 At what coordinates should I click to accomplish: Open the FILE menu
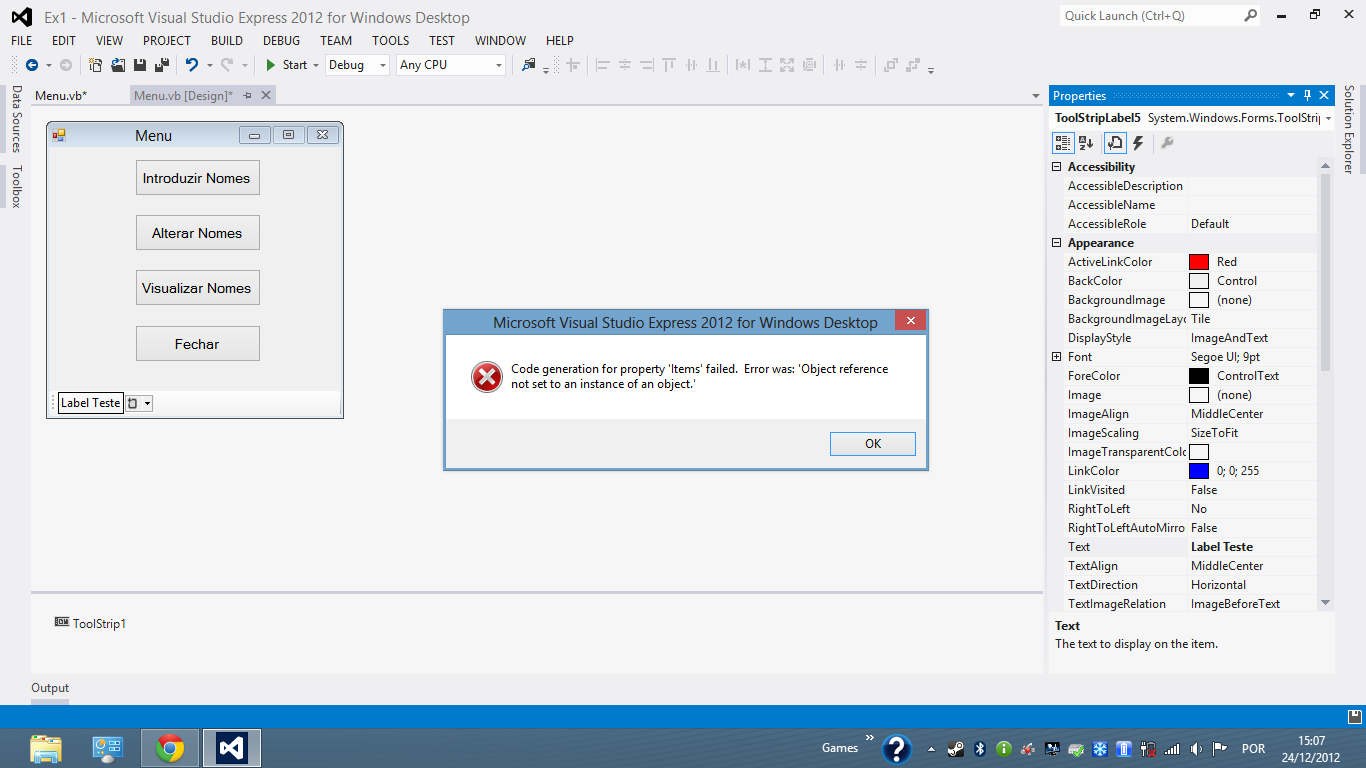22,41
